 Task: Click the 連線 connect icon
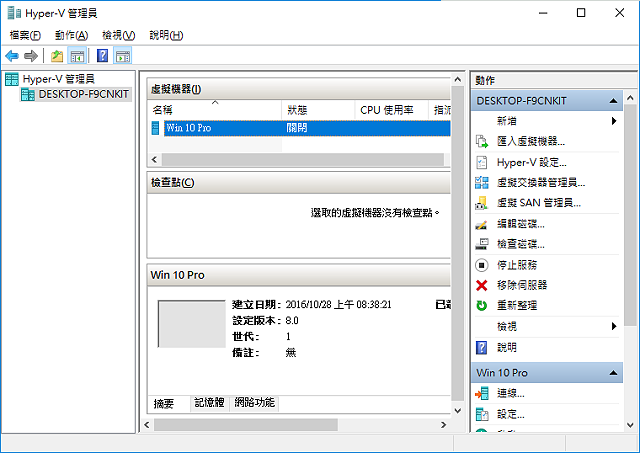[x=482, y=394]
